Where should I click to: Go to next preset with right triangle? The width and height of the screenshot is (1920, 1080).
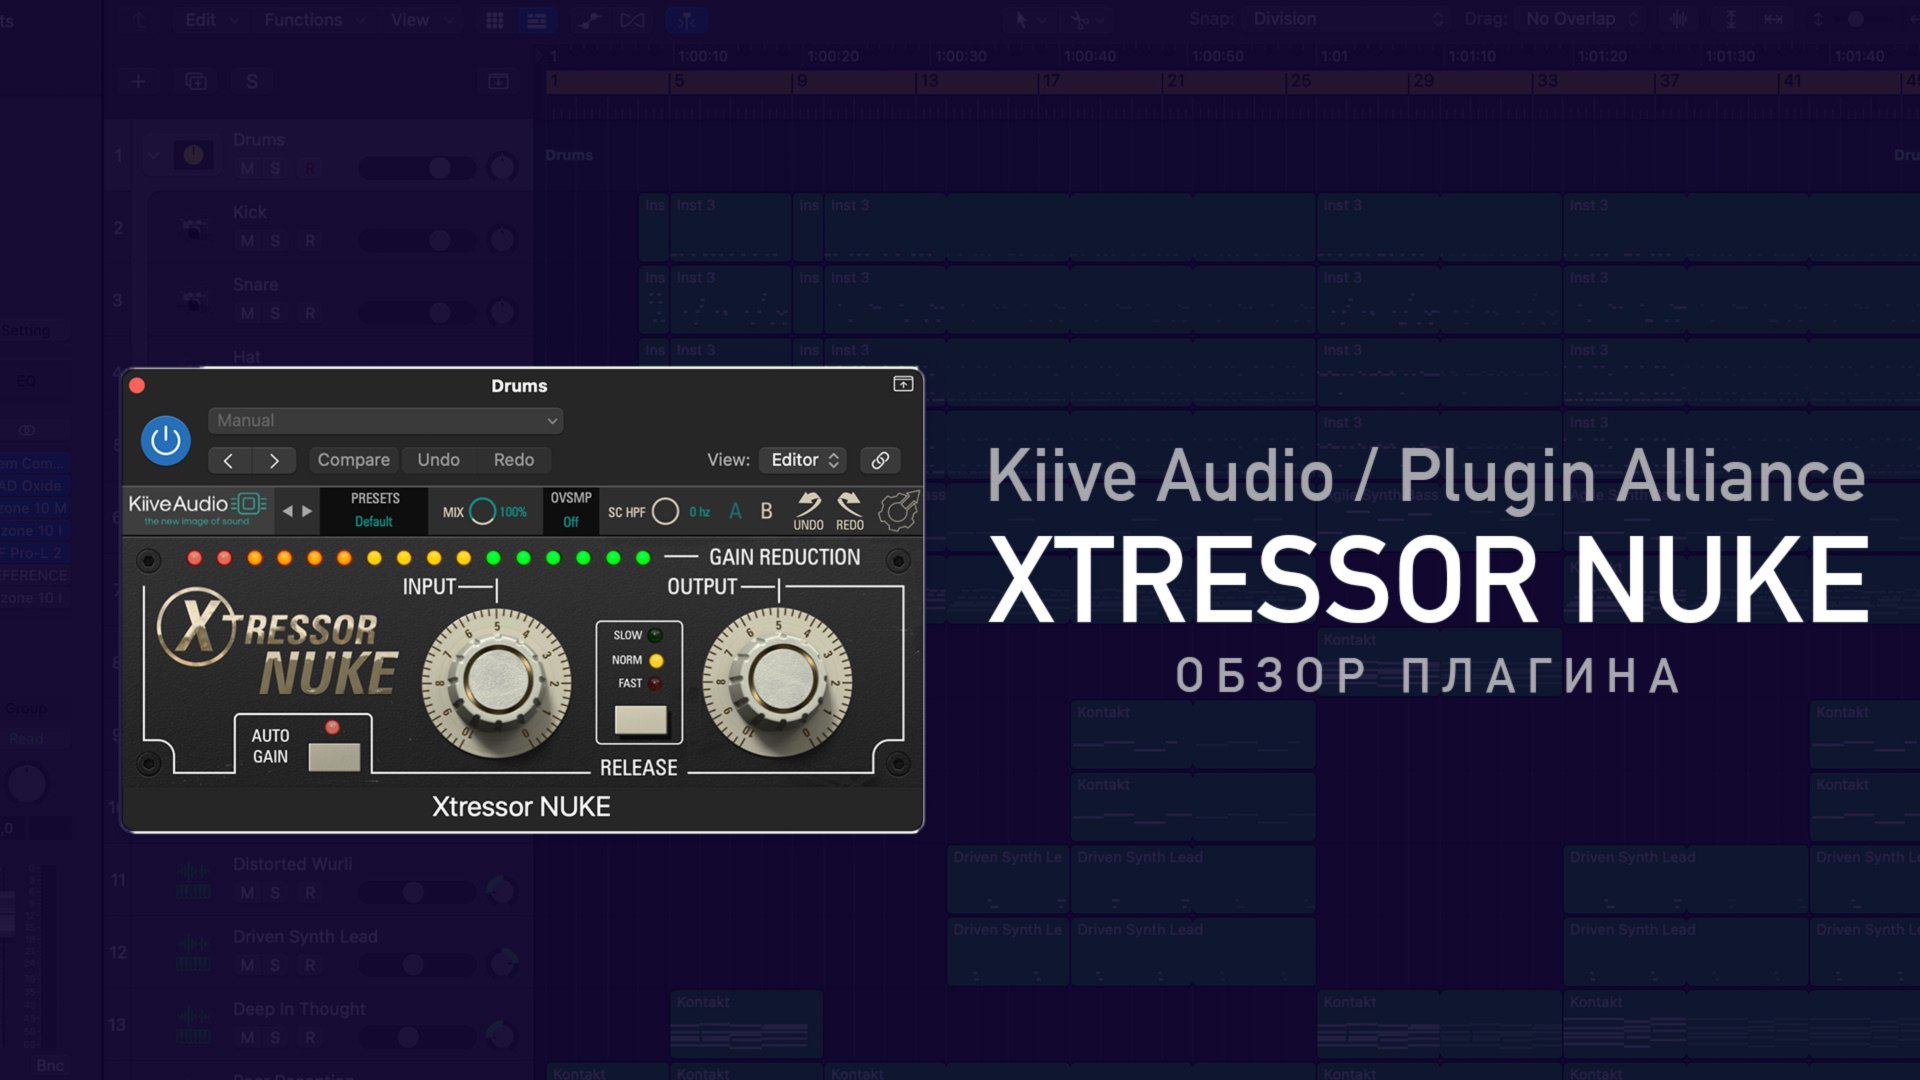307,511
